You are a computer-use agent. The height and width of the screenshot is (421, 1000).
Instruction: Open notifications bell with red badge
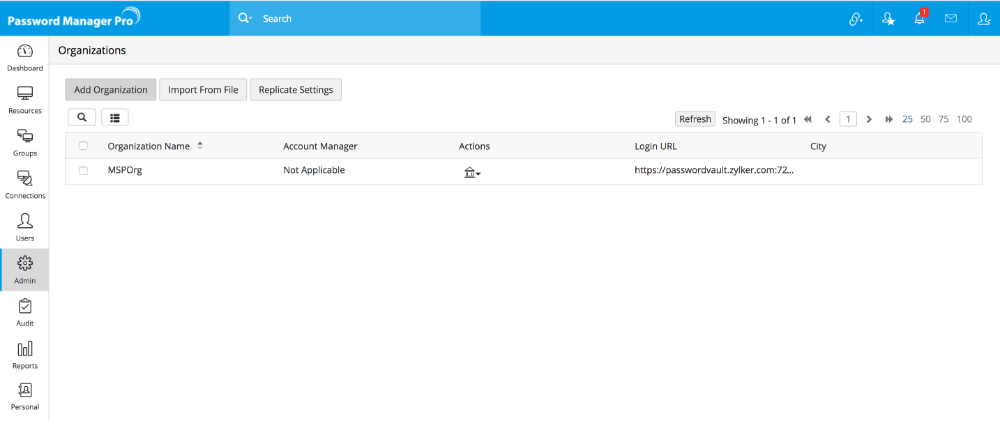[920, 18]
